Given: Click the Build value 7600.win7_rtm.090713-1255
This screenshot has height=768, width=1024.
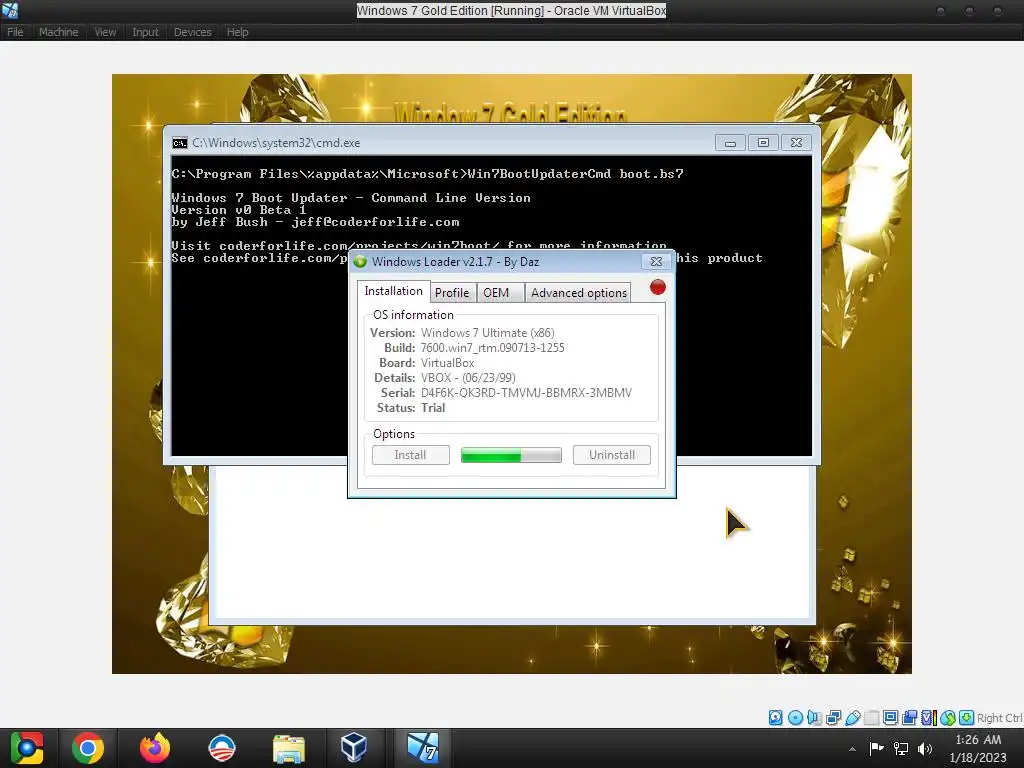Looking at the screenshot, I should tap(492, 348).
